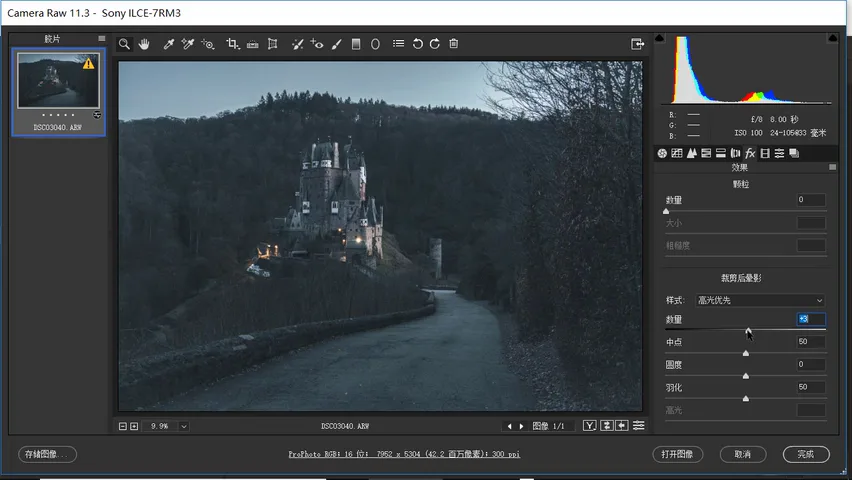The image size is (852, 480).
Task: Select the Hand tool
Action: [143, 44]
